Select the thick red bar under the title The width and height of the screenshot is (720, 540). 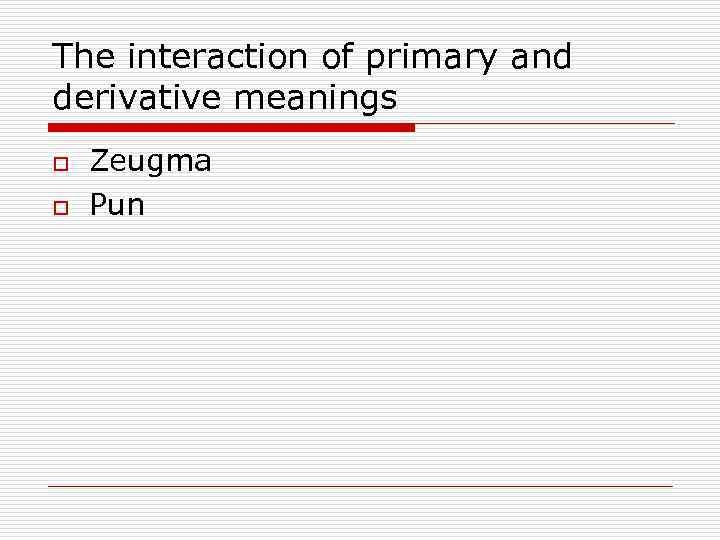231,127
